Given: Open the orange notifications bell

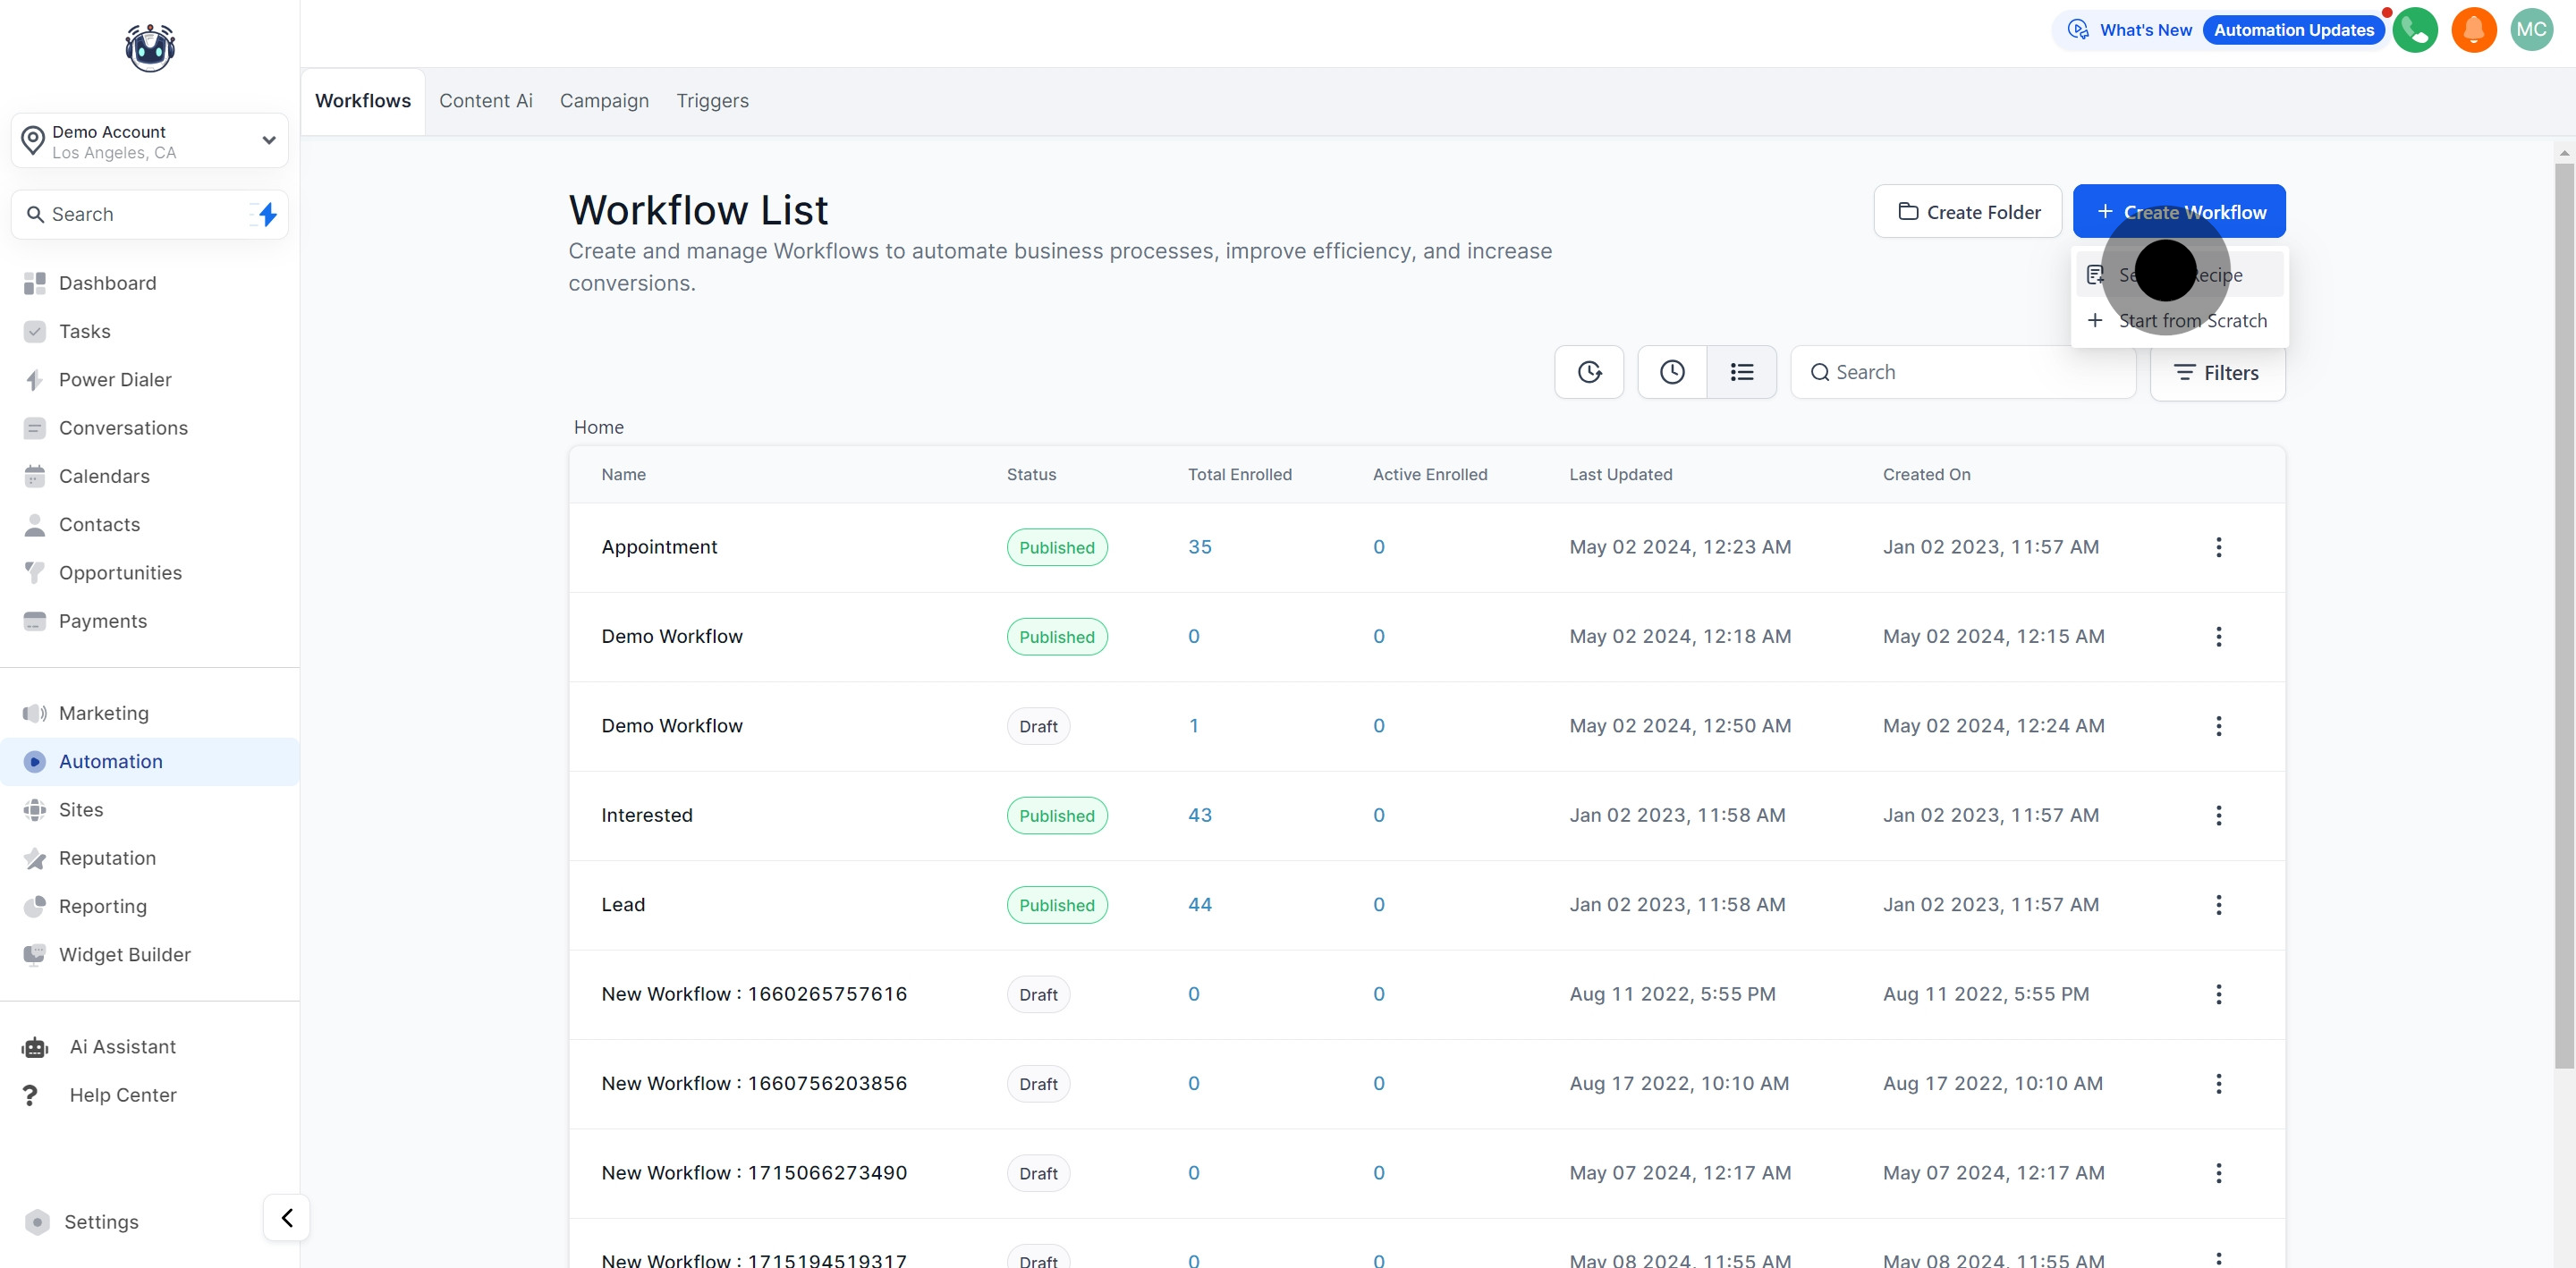Looking at the screenshot, I should (2473, 30).
